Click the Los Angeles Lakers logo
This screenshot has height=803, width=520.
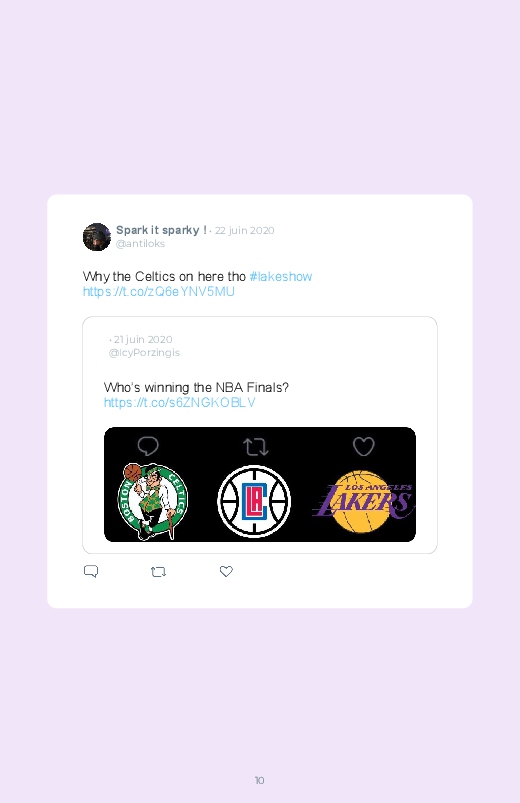[363, 501]
